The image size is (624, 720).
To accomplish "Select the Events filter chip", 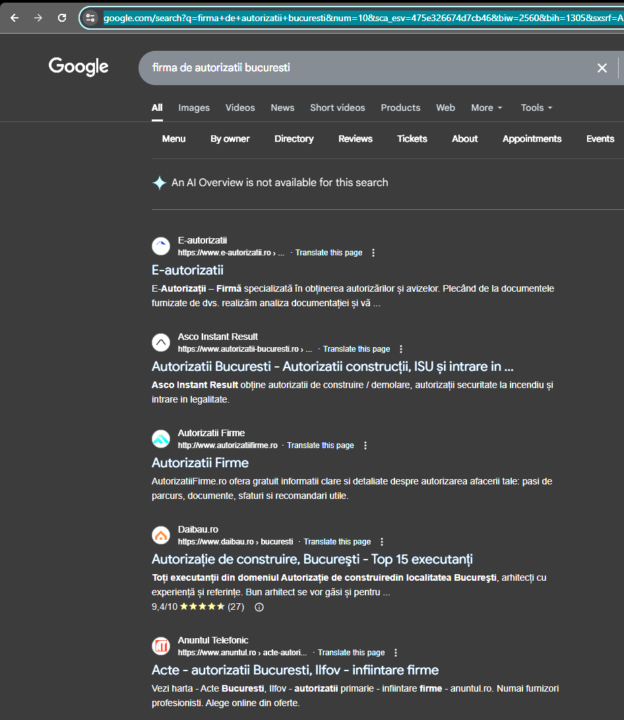I will click(x=600, y=139).
